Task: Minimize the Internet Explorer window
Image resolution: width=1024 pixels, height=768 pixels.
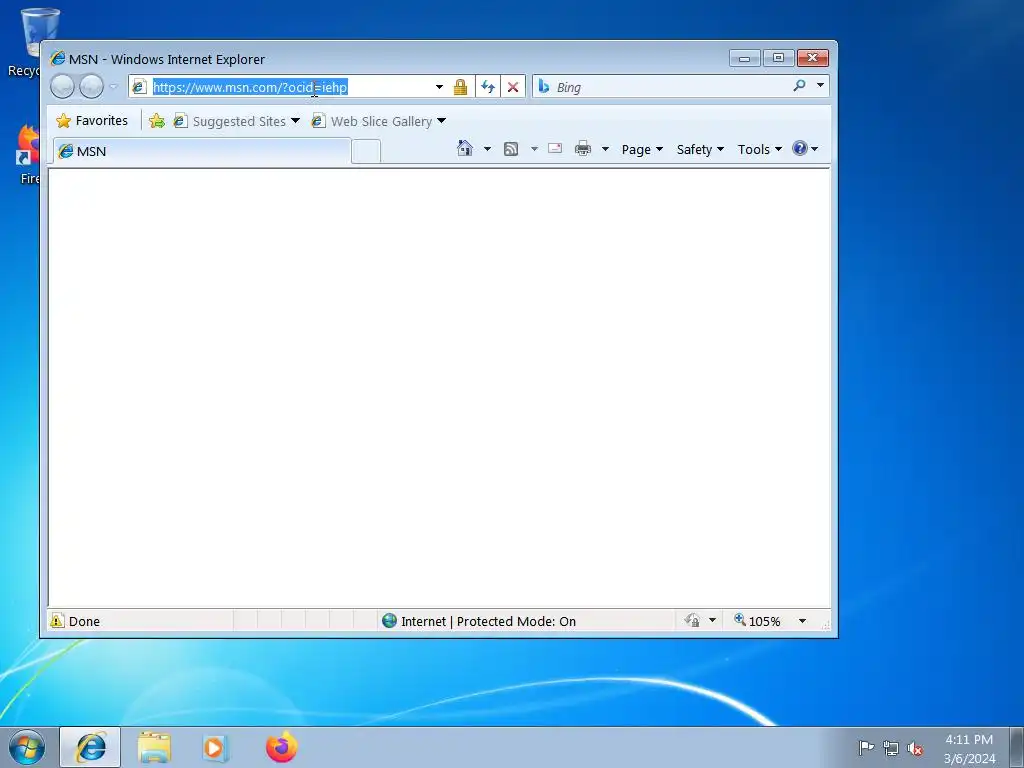Action: click(x=744, y=58)
